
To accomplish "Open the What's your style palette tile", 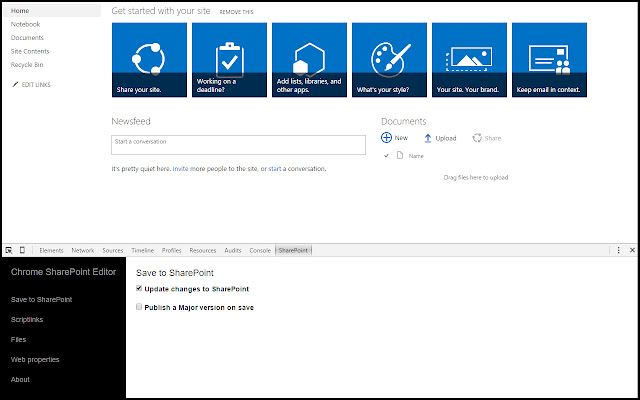I will tap(389, 60).
